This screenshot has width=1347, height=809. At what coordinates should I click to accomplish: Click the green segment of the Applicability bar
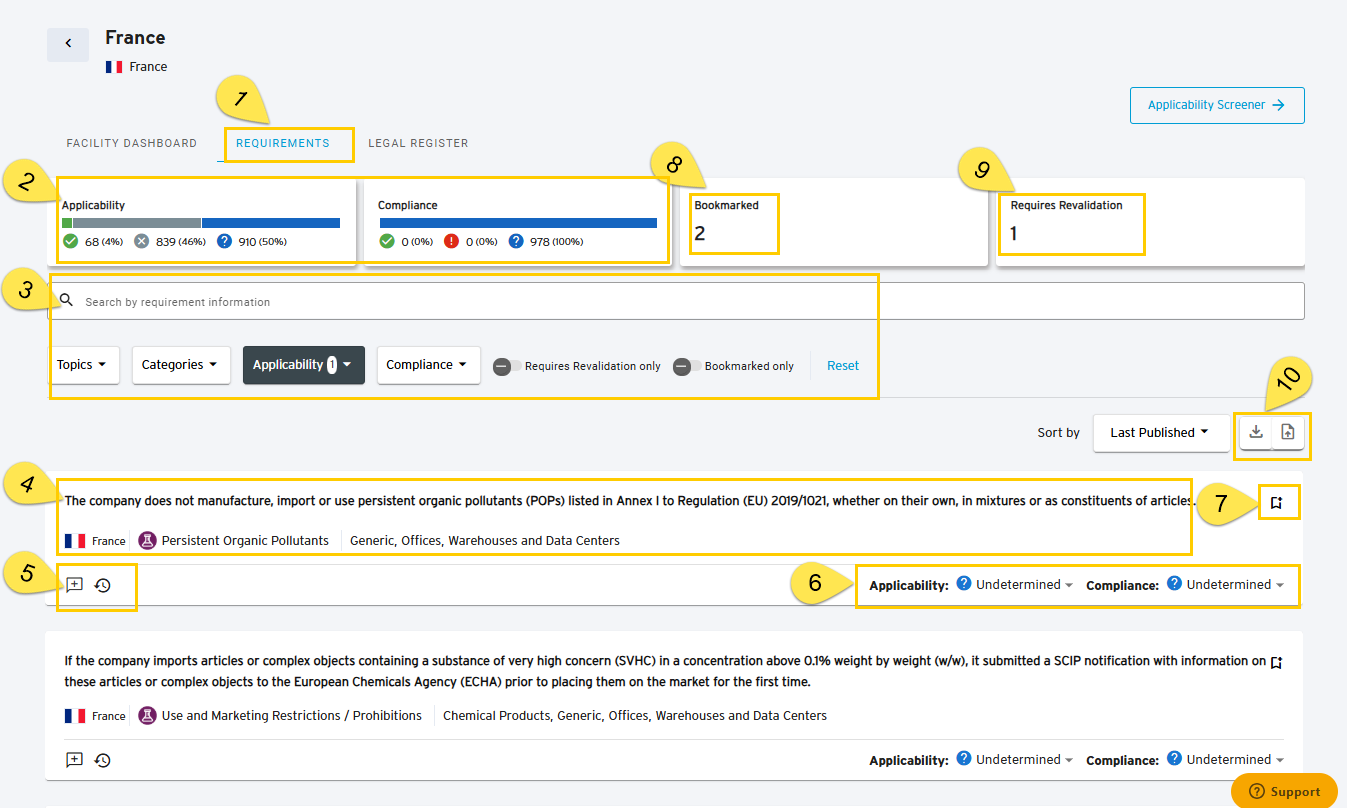[x=67, y=223]
